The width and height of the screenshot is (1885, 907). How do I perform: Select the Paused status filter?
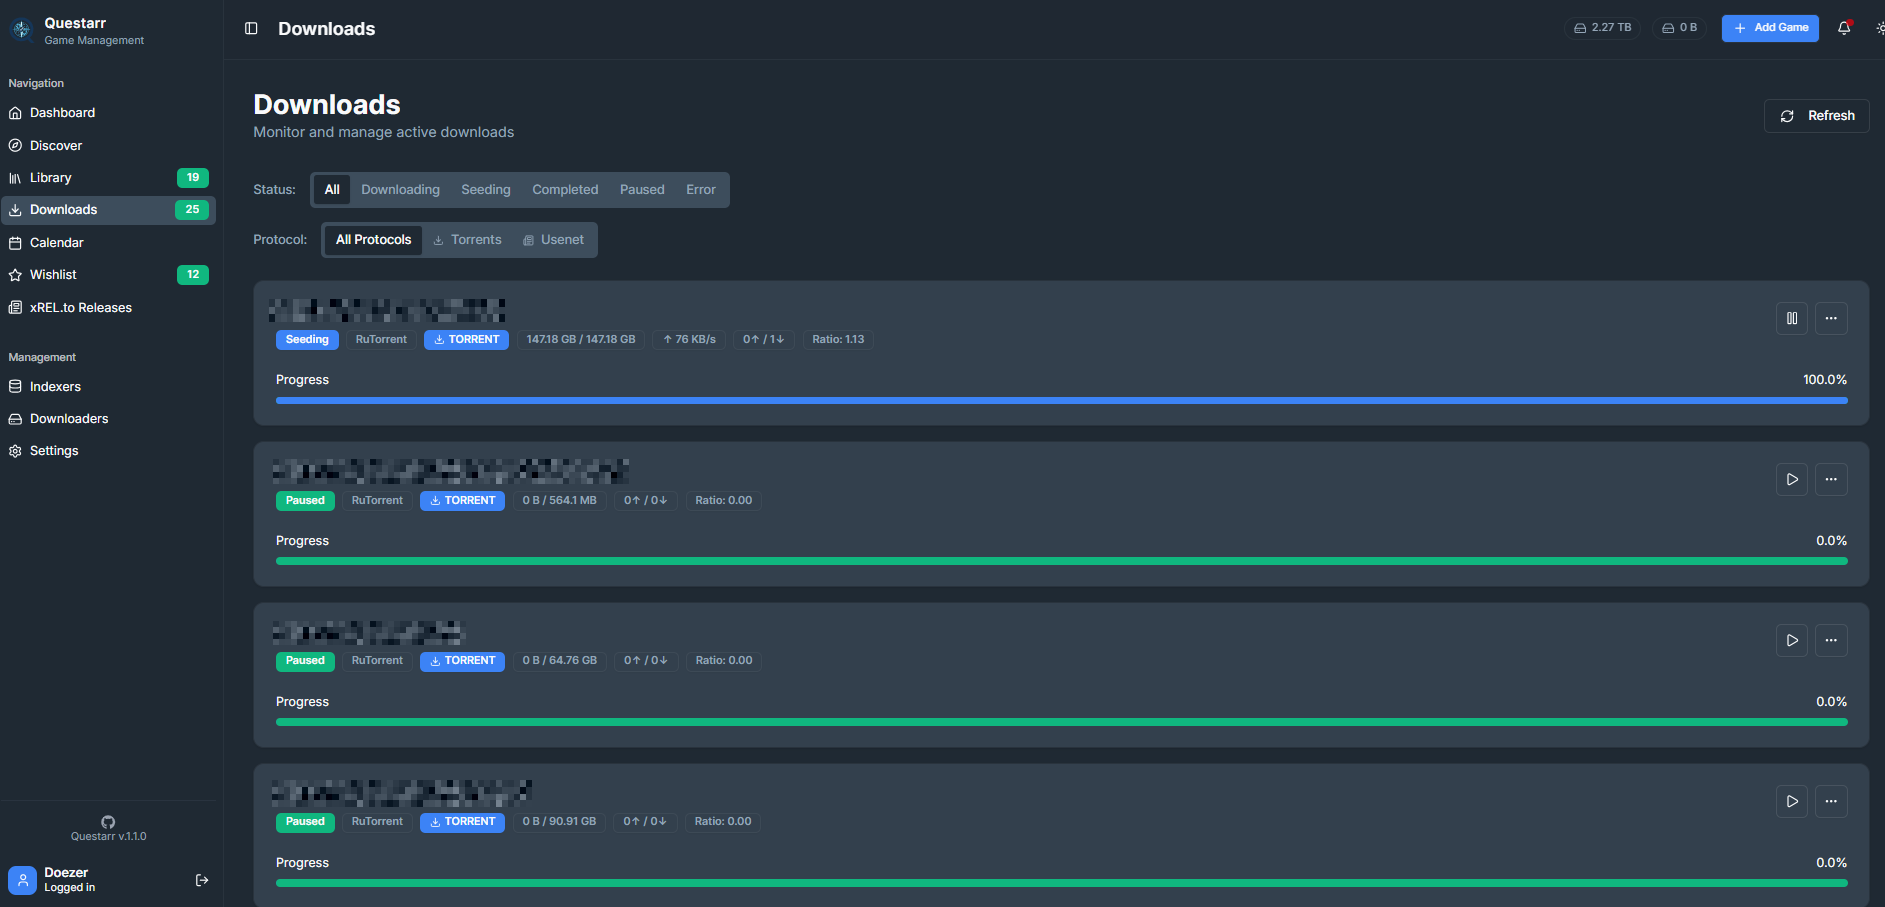(x=641, y=190)
